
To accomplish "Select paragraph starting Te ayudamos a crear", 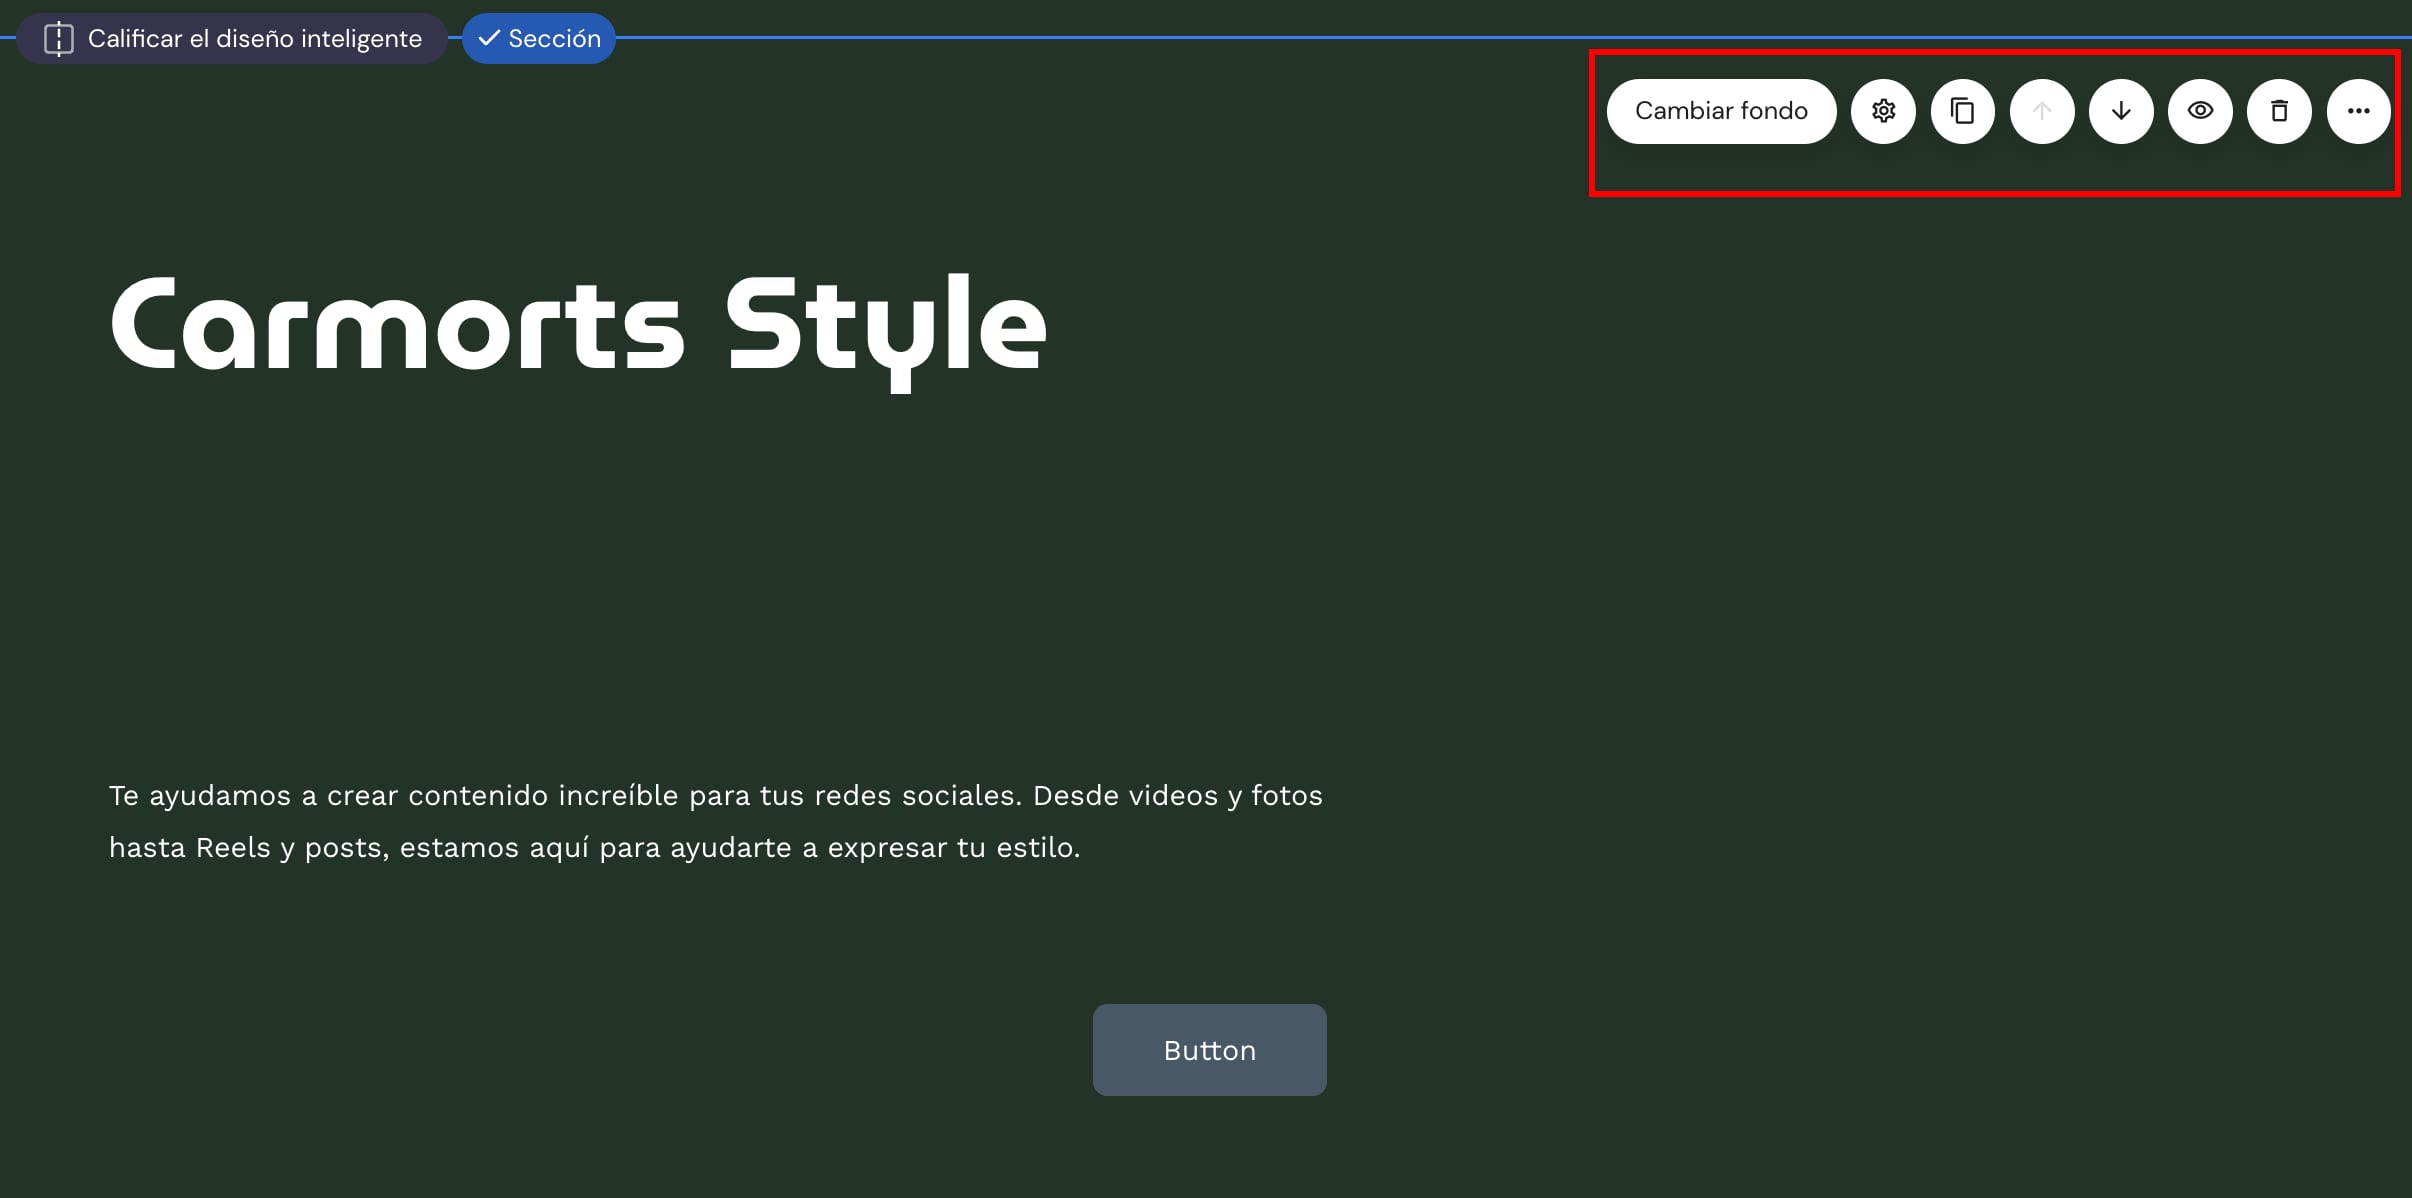I will coord(715,796).
